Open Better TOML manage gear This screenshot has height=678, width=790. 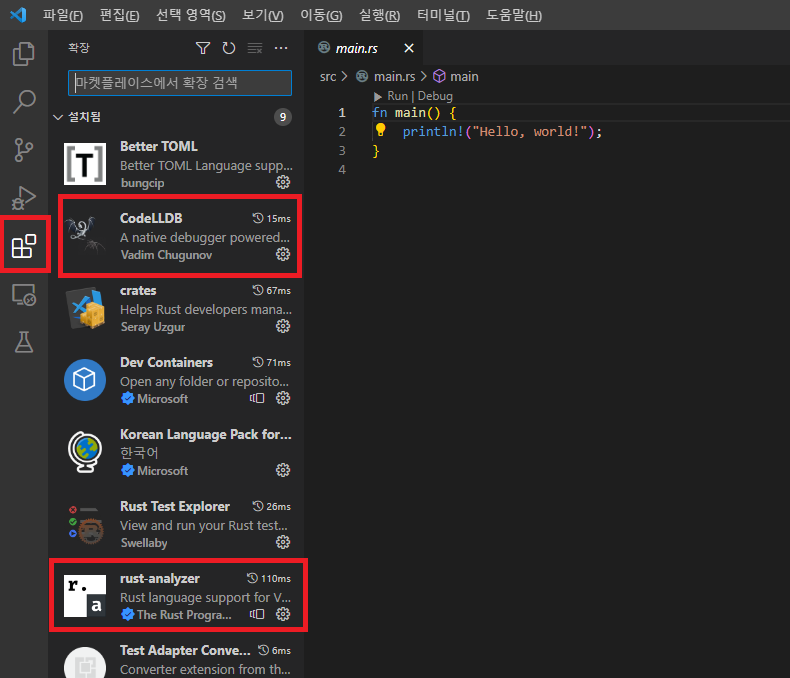pyautogui.click(x=283, y=182)
